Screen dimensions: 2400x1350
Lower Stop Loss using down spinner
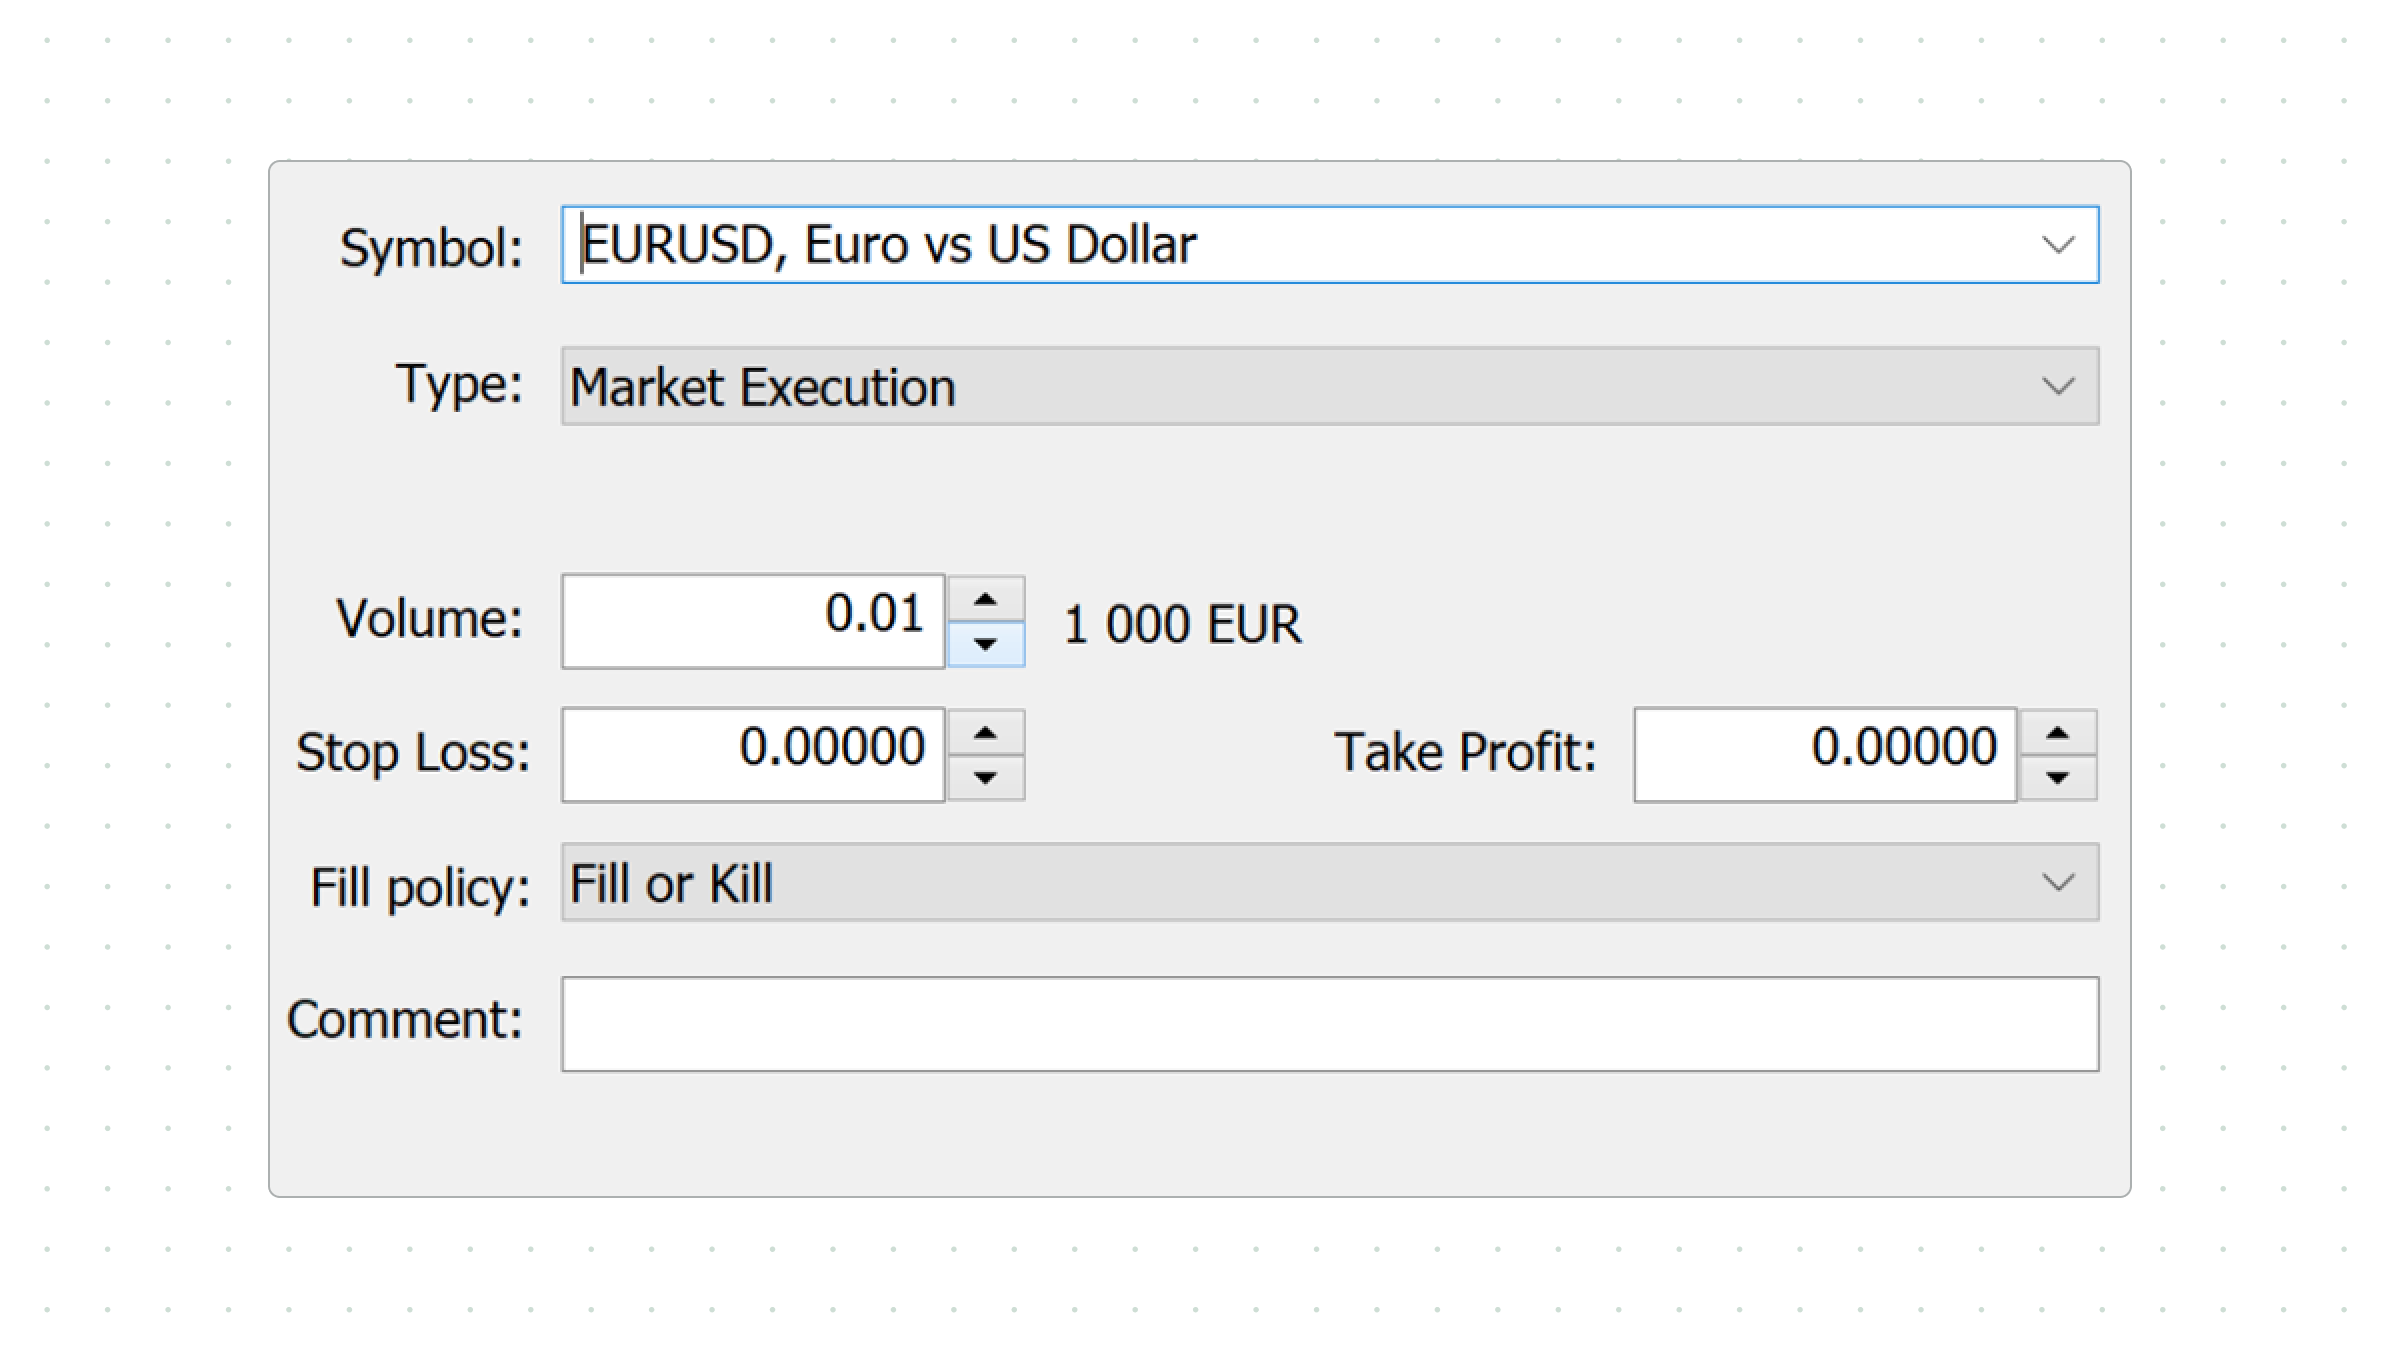[985, 778]
